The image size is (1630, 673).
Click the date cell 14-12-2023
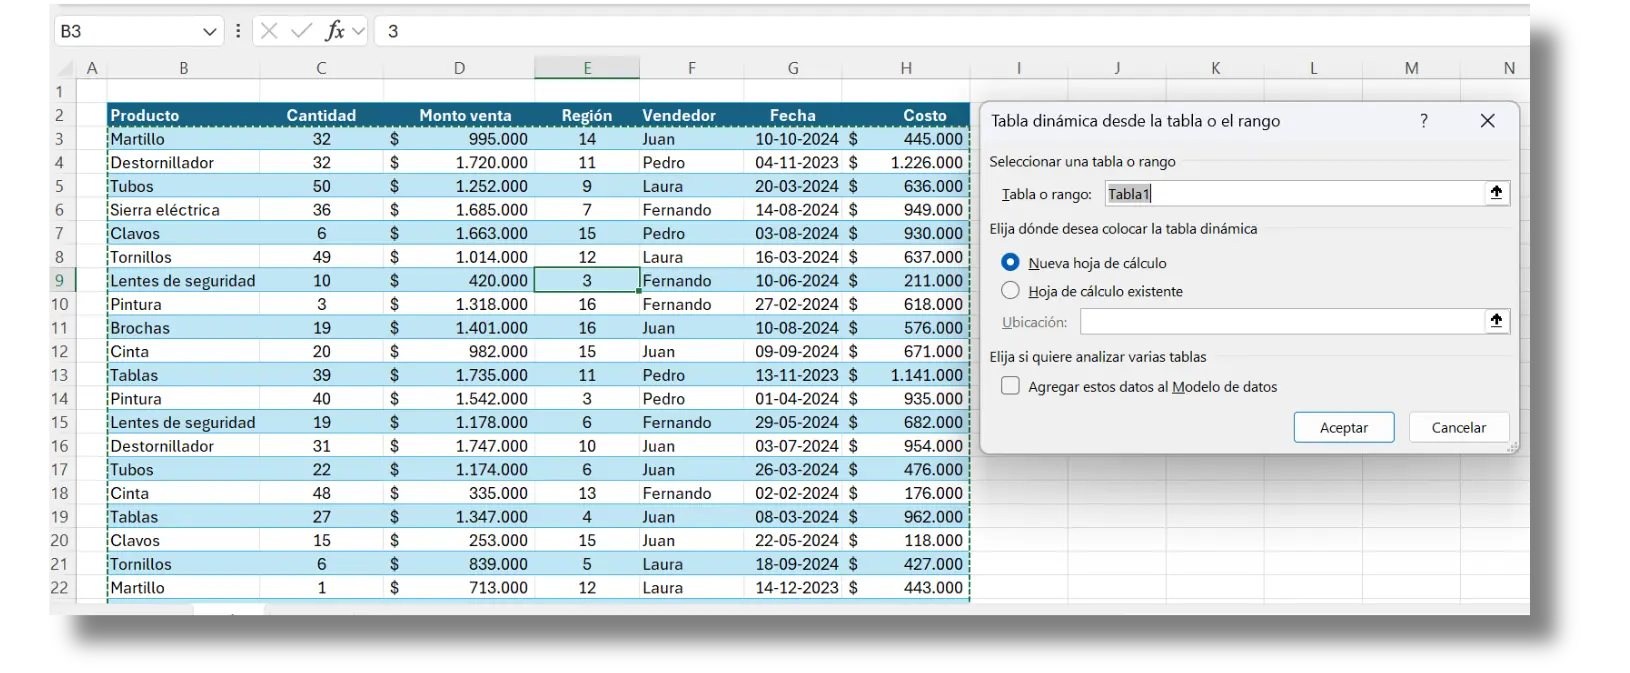[x=793, y=588]
